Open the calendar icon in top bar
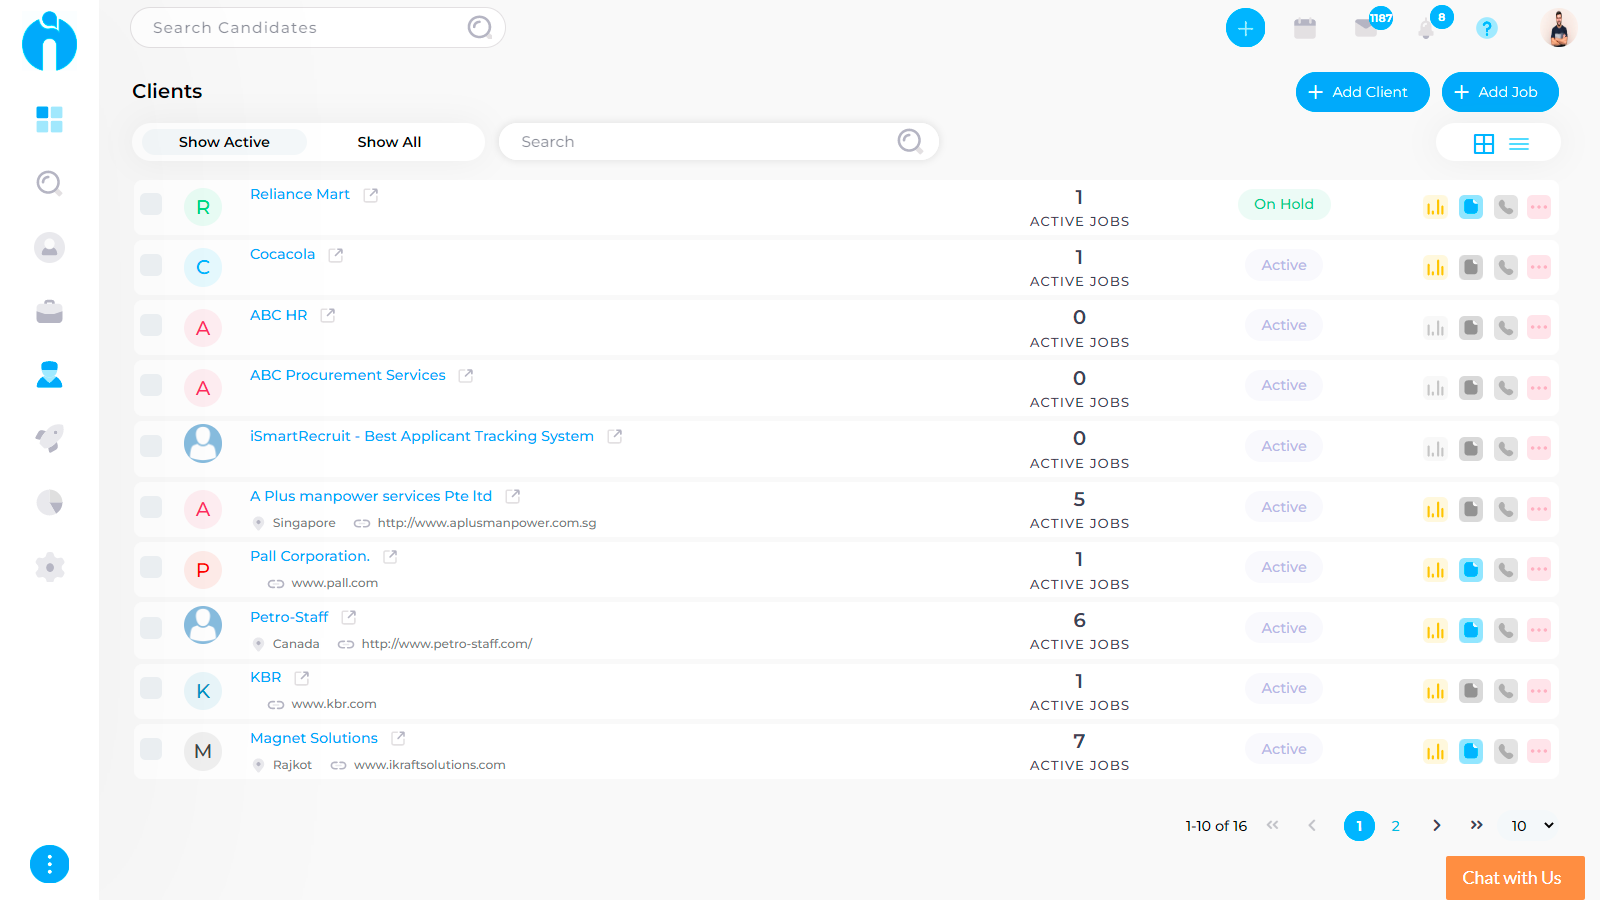The image size is (1600, 900). (x=1305, y=28)
